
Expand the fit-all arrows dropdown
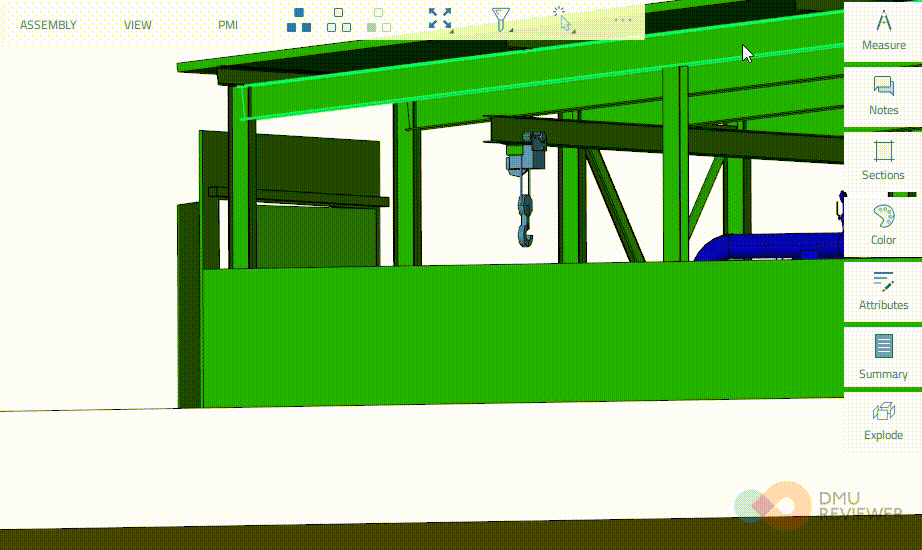tap(440, 20)
